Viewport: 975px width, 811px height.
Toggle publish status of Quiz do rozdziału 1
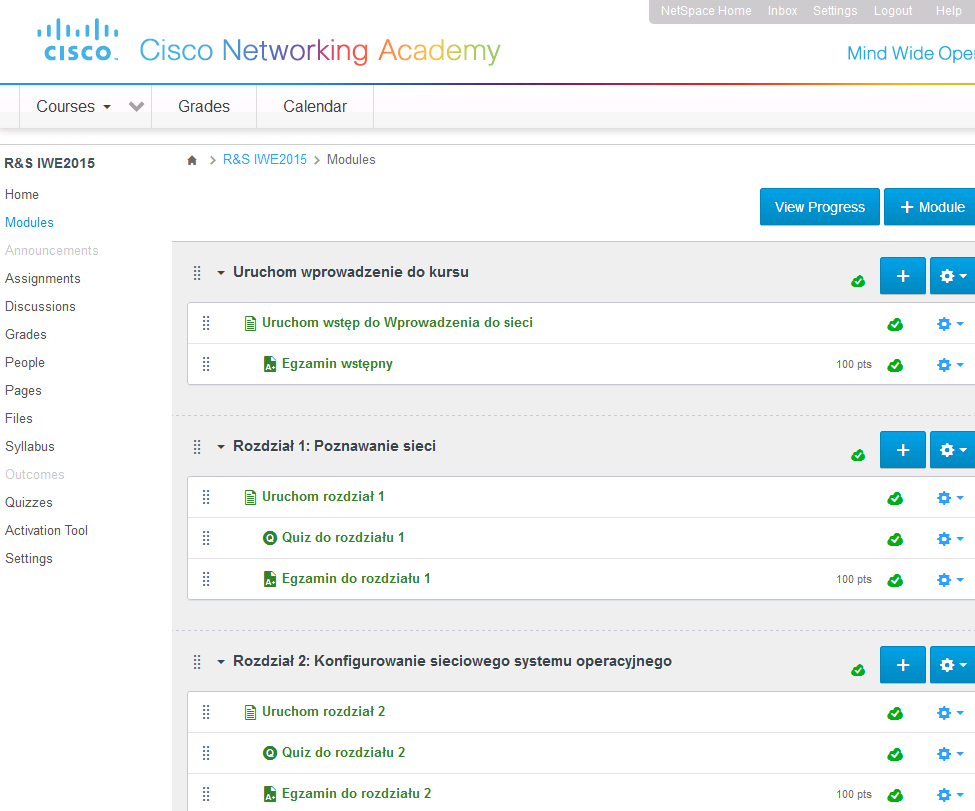pyautogui.click(x=895, y=540)
